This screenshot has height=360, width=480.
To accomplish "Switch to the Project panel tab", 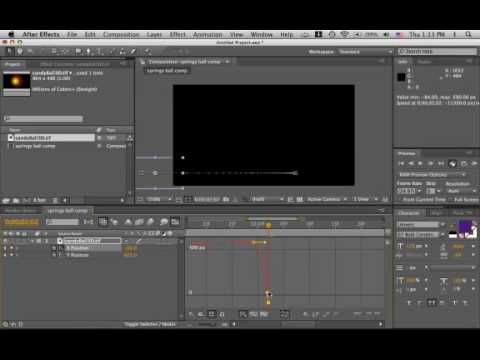I will 13,64.
